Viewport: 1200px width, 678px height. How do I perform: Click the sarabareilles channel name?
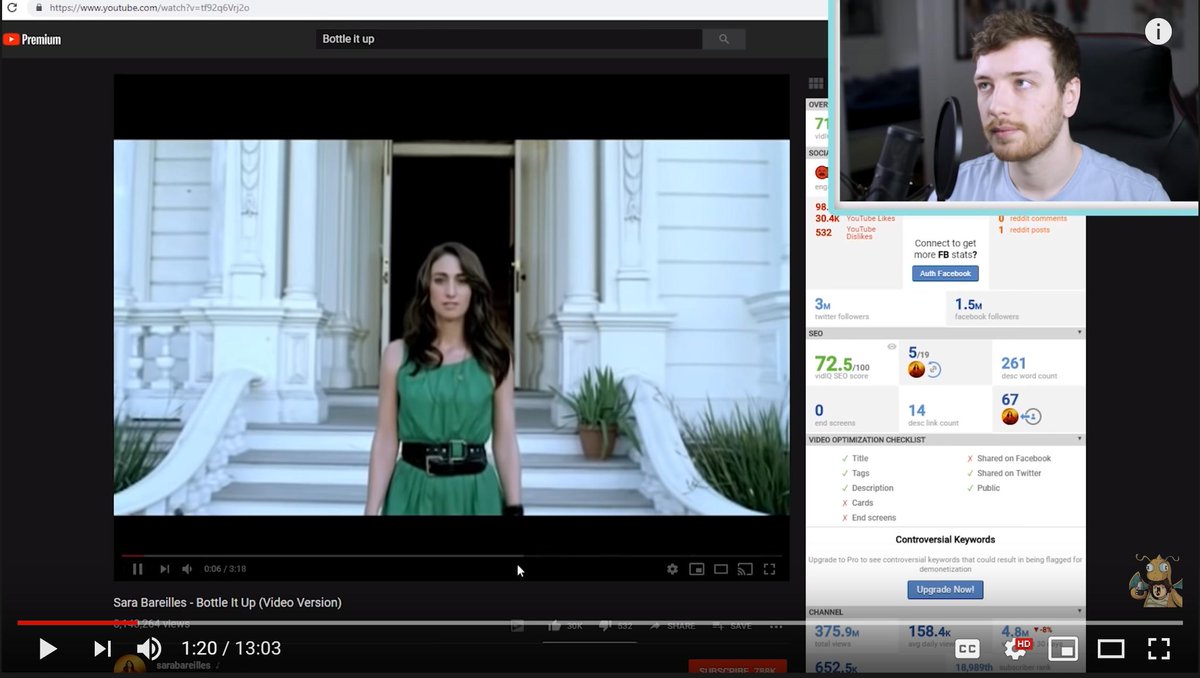coord(186,665)
